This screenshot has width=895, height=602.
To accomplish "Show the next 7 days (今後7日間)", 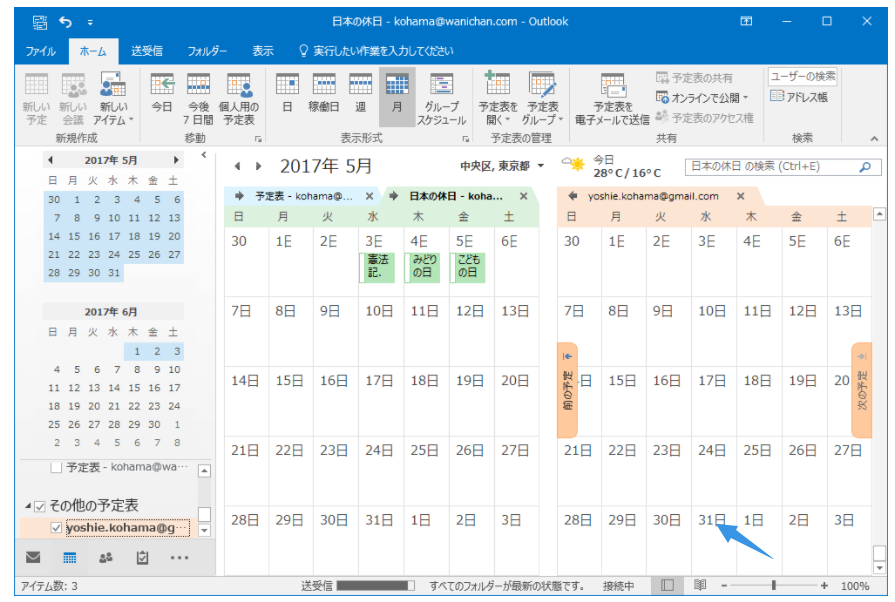I will (199, 99).
